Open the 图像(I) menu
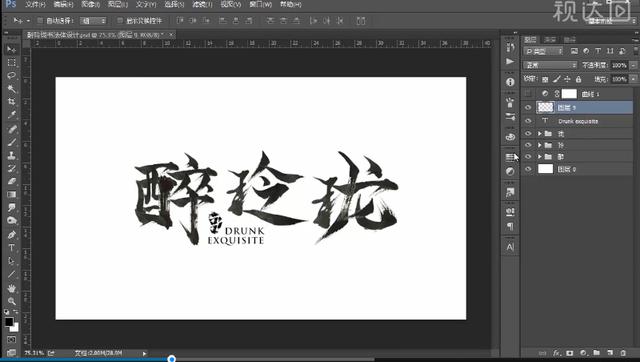This screenshot has height=362, width=640. (x=90, y=4)
